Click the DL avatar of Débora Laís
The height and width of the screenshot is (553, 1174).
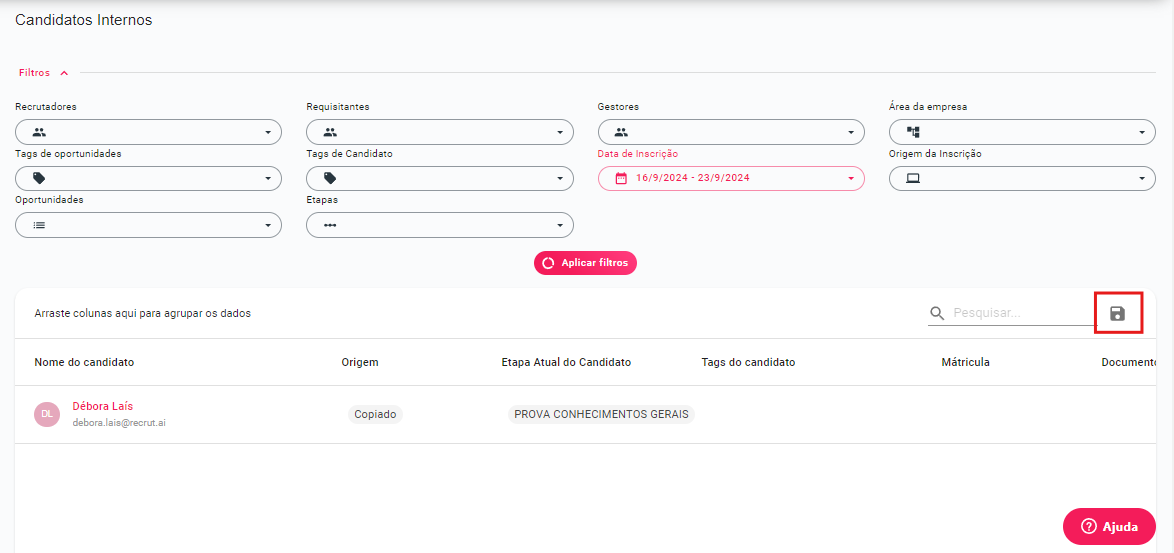(x=47, y=414)
